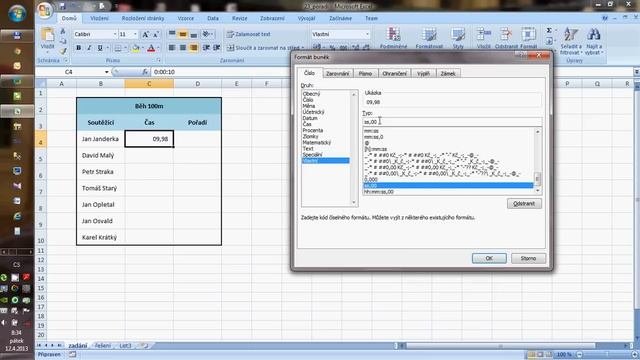
Task: Click the Center horizontally icon
Action: click(183, 48)
